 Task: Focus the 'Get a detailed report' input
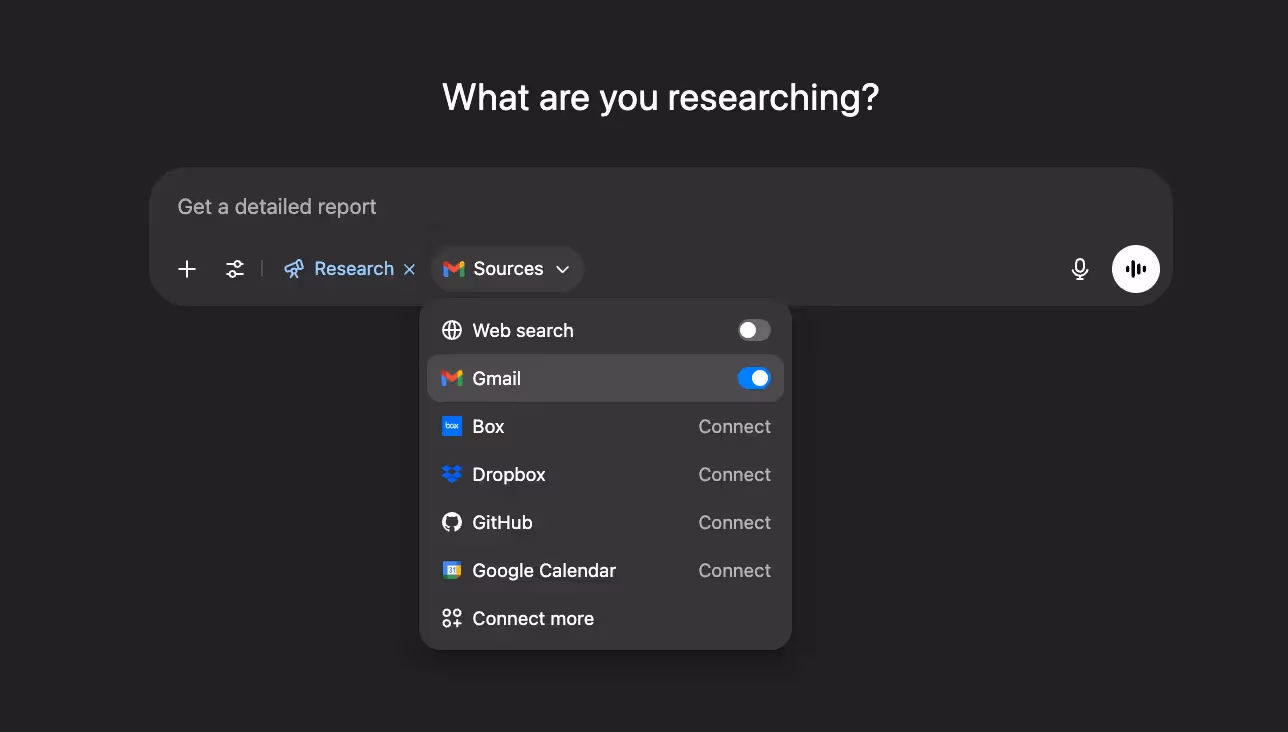click(660, 207)
